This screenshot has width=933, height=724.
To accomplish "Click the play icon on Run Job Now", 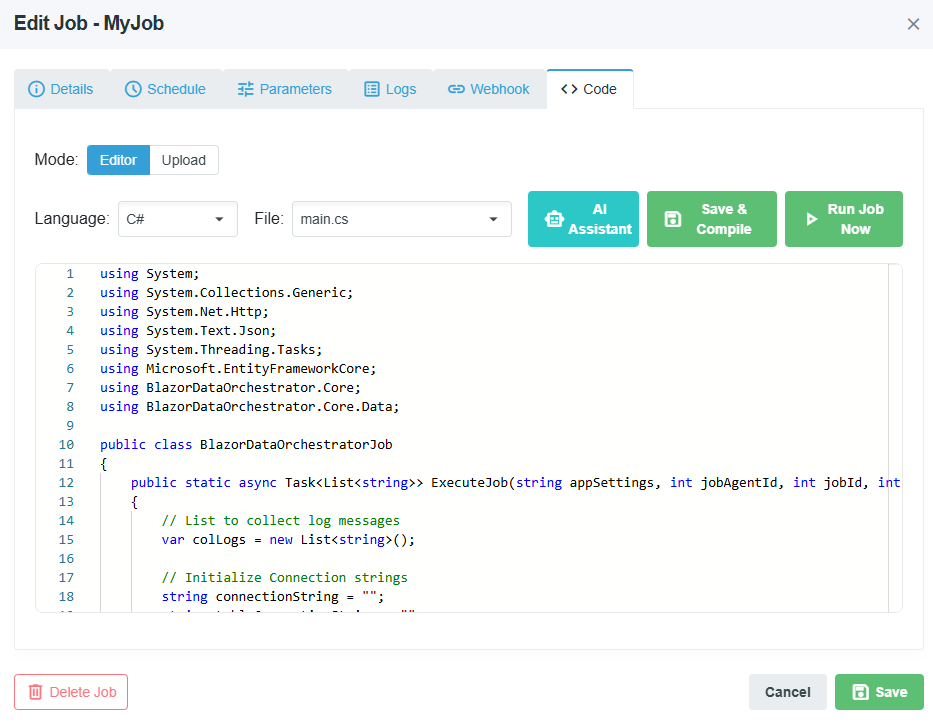I will 812,218.
